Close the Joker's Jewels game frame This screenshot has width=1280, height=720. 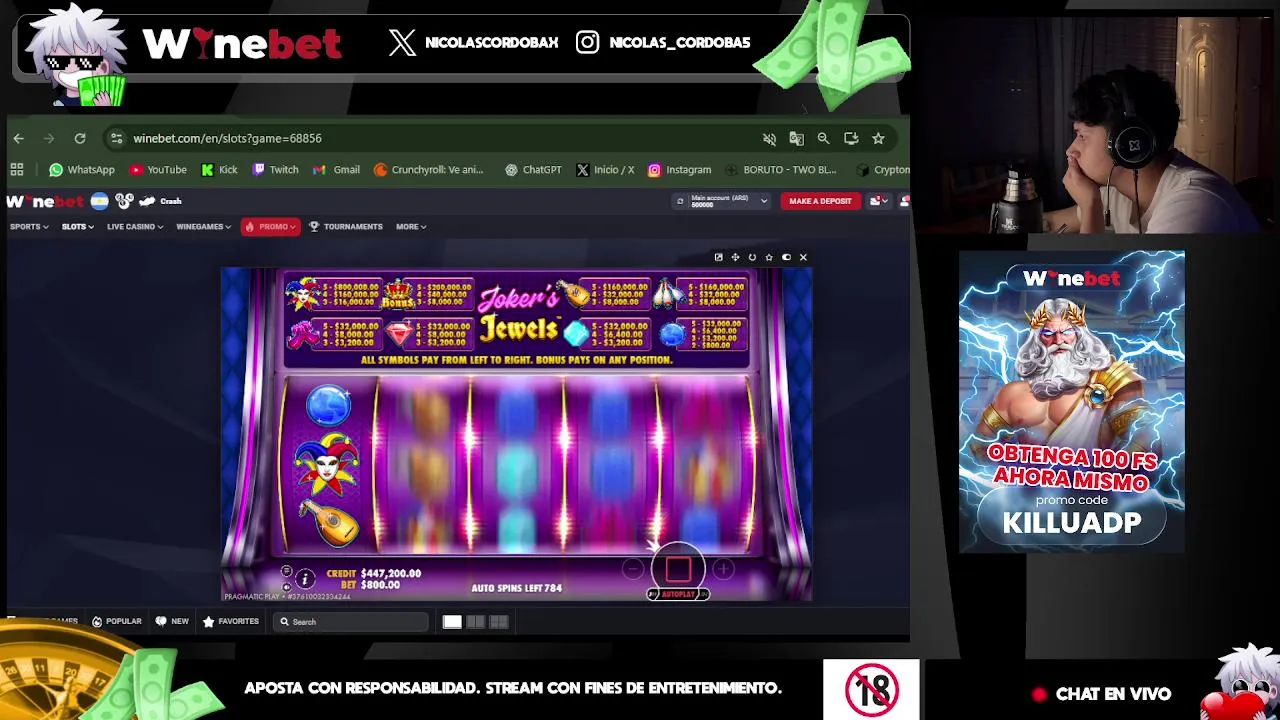803,258
